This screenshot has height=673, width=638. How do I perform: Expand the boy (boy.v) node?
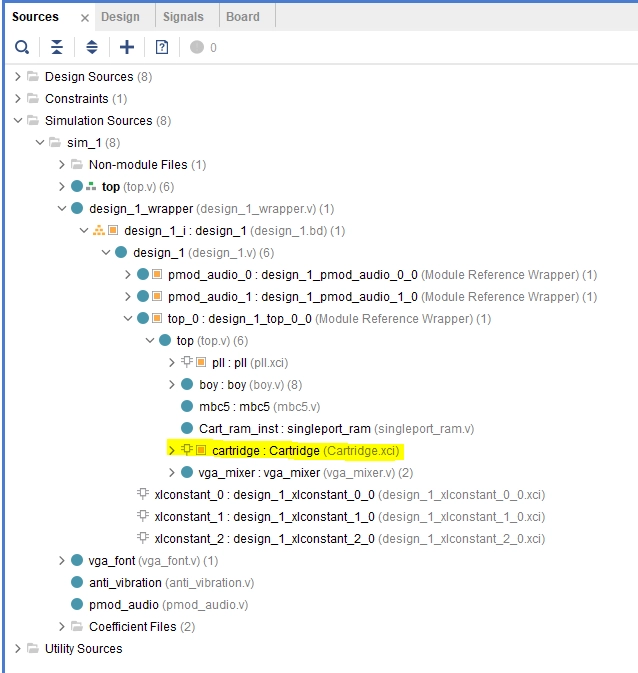click(x=172, y=385)
